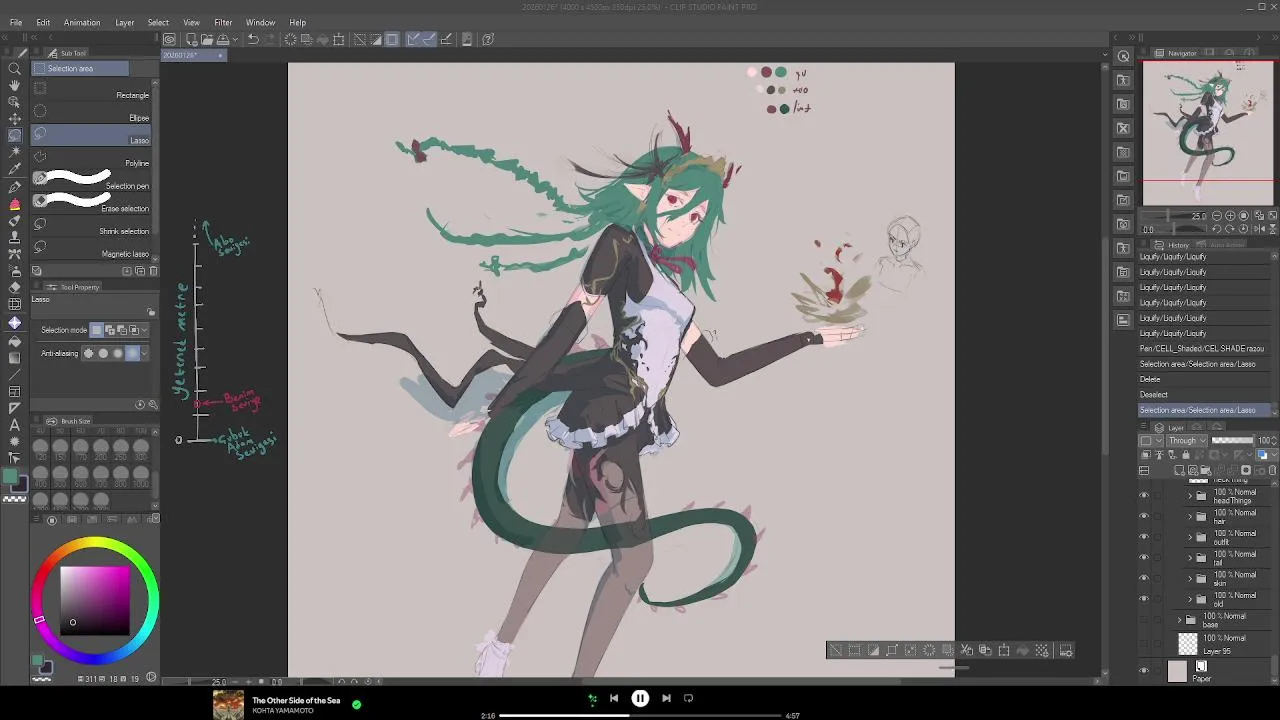Select the Ruler tool
The width and height of the screenshot is (1280, 720).
(x=14, y=408)
